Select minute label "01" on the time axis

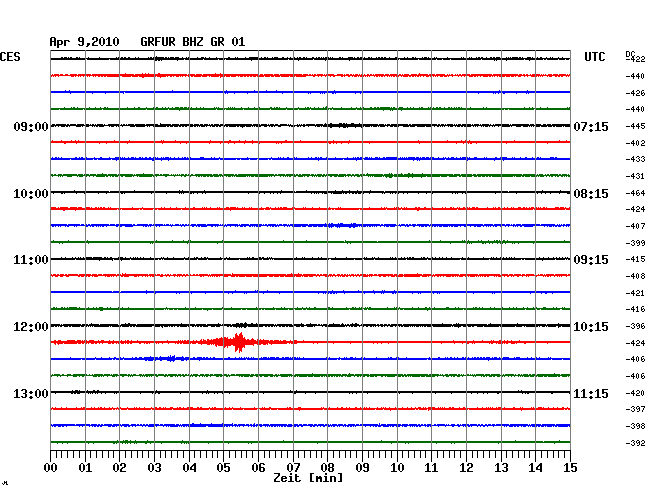pos(85,468)
